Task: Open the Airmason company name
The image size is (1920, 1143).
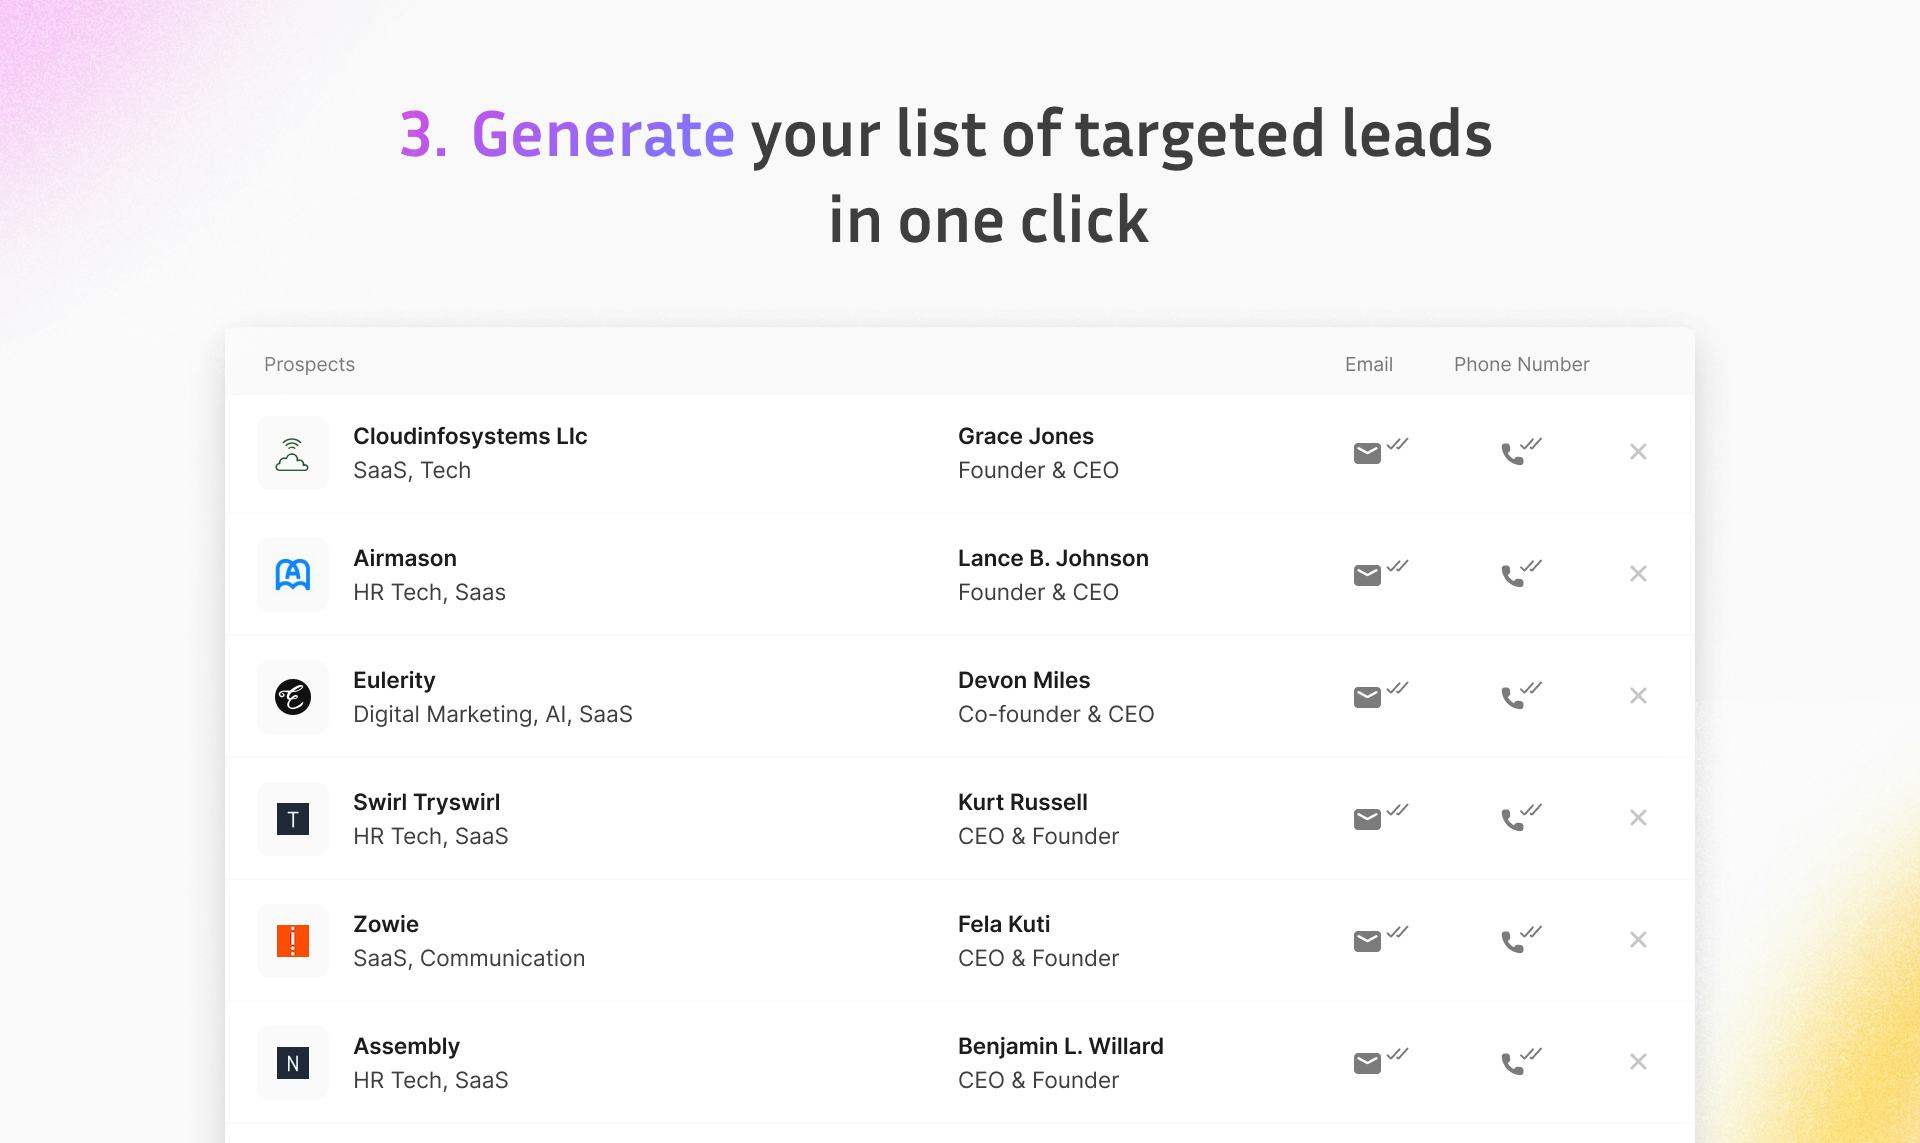Action: (x=404, y=558)
